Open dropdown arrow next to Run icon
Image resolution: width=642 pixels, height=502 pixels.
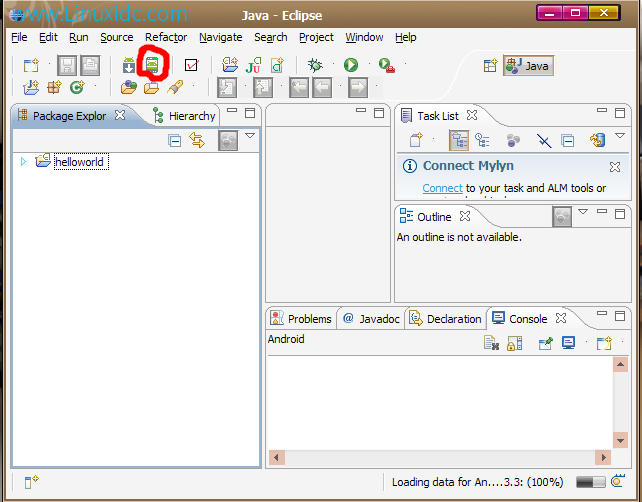tap(369, 63)
